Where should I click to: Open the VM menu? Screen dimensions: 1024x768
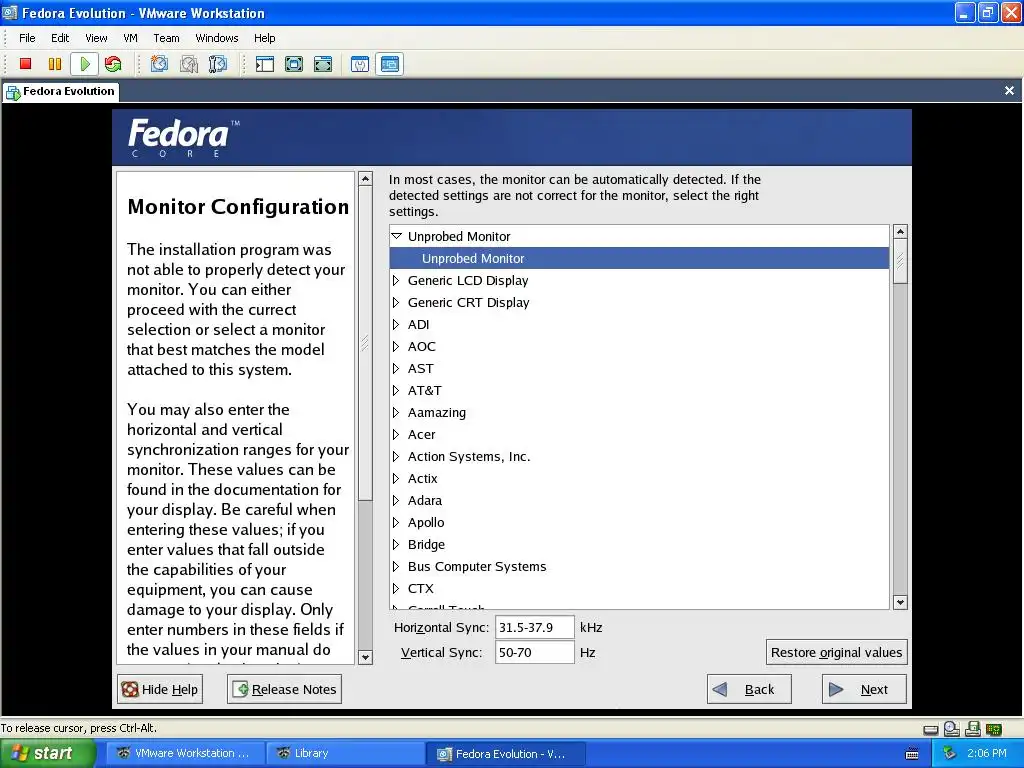(130, 38)
